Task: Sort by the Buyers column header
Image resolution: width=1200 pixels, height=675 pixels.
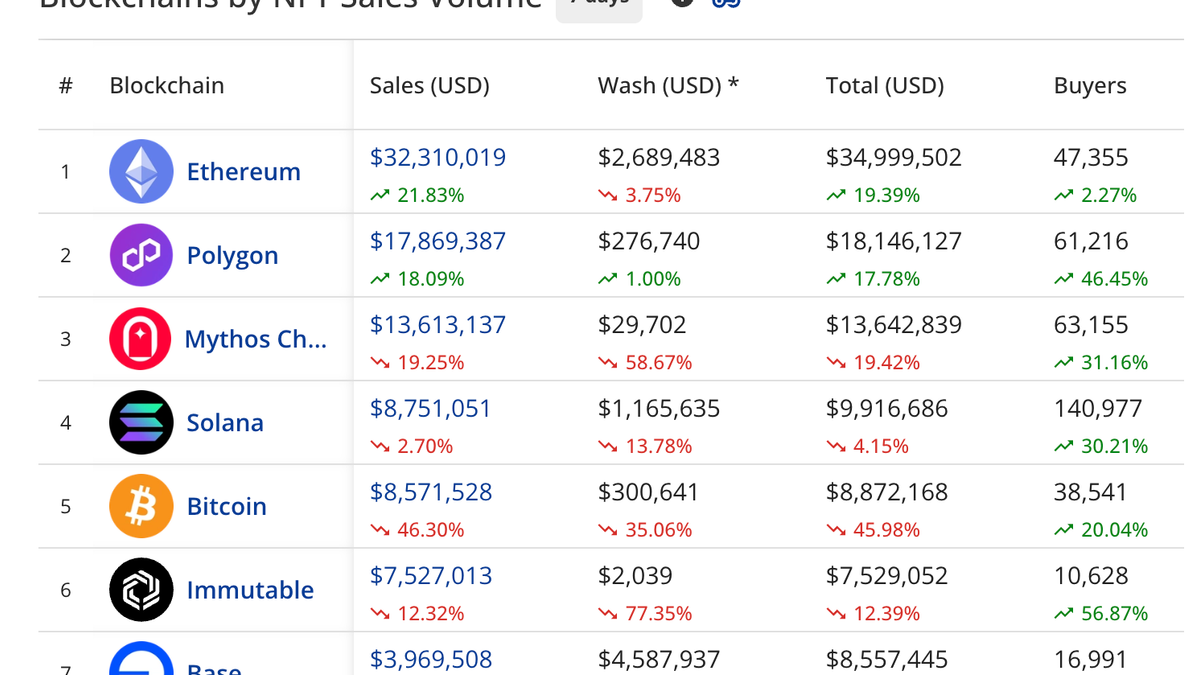Action: click(1090, 85)
